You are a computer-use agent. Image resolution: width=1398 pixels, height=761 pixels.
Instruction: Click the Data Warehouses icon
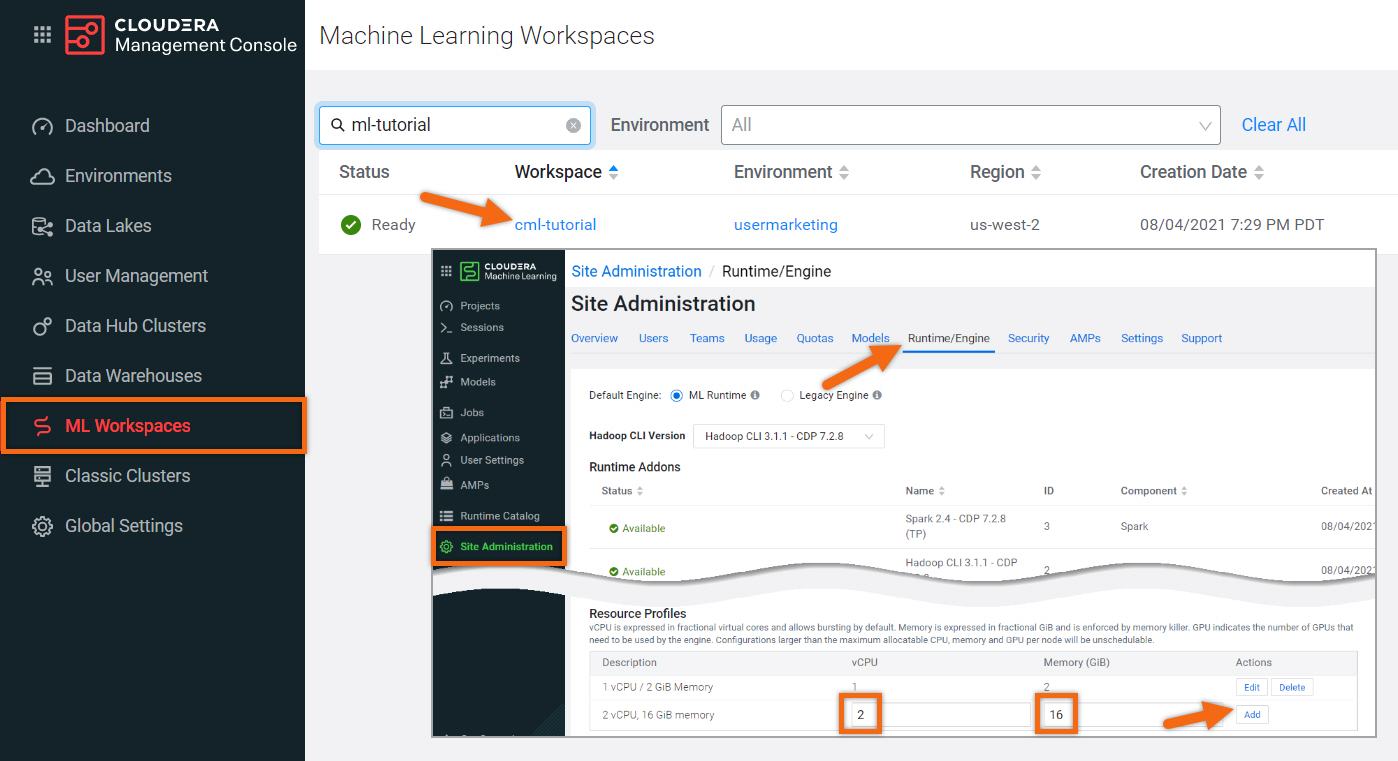click(x=42, y=376)
